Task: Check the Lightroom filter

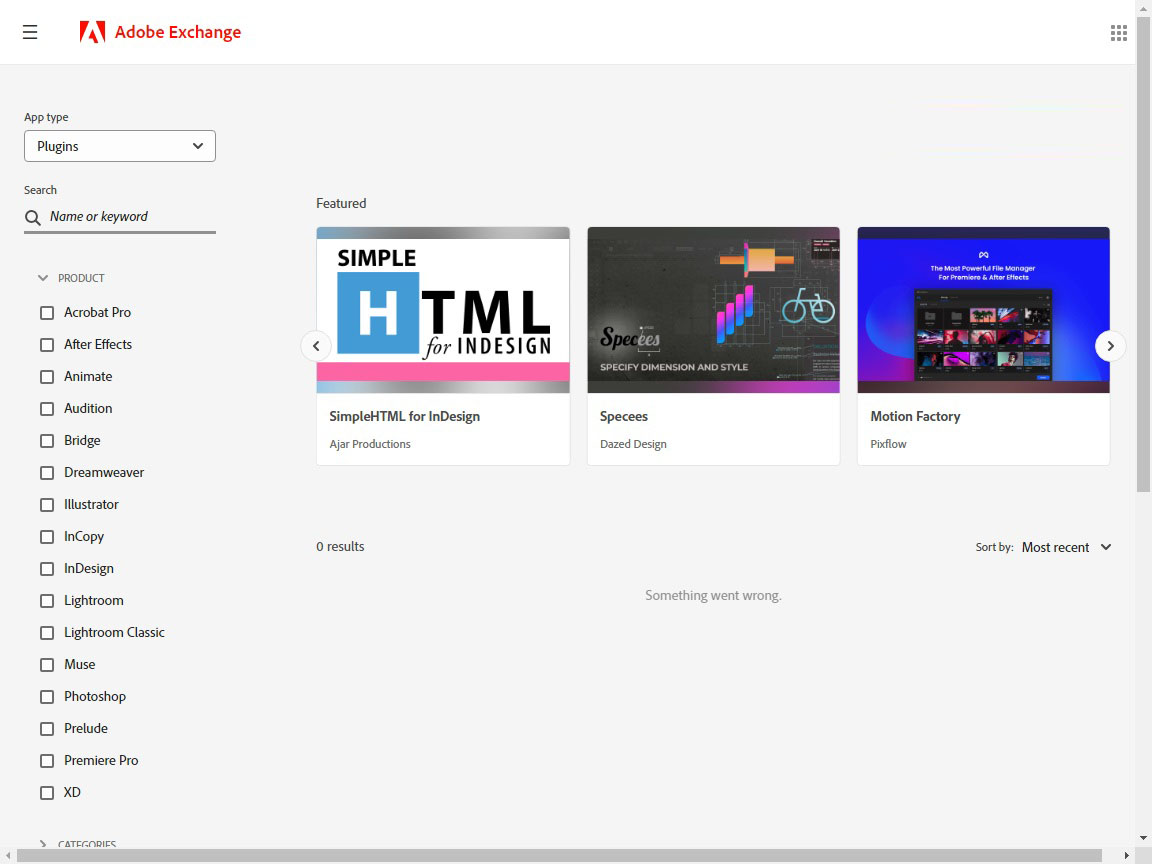Action: (47, 601)
